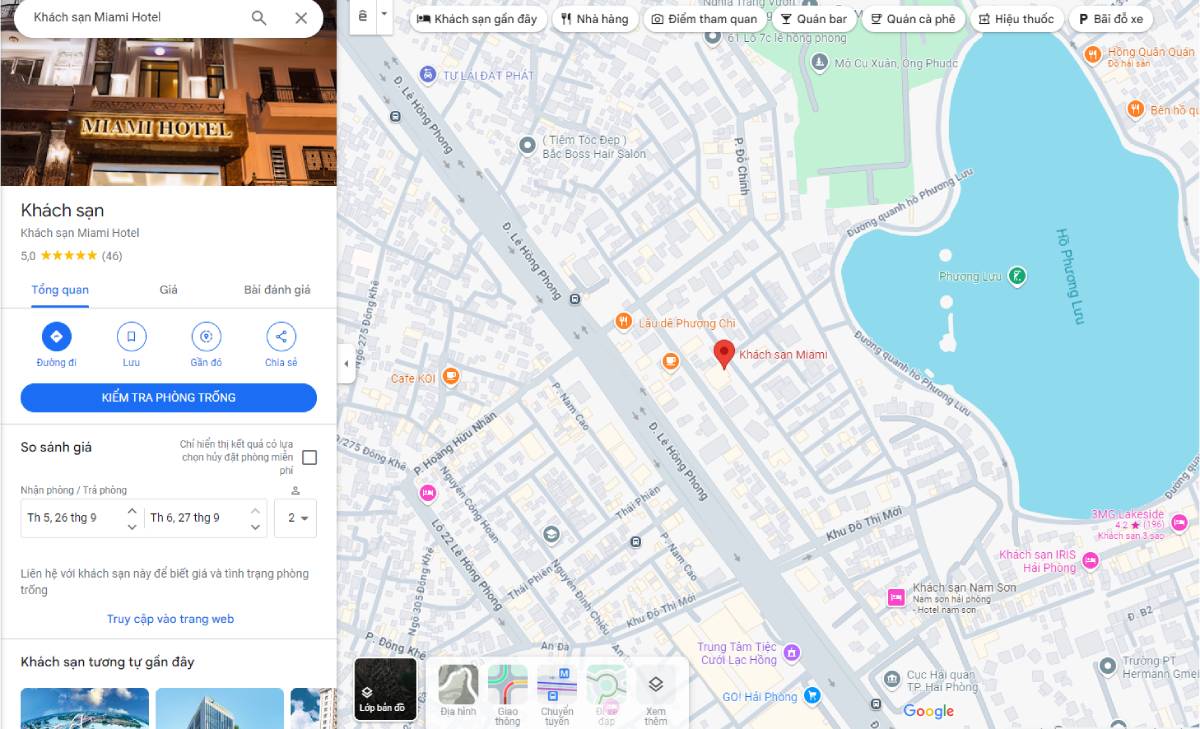
Task: Click the Khách sạn Nam Sơn hotel marker
Action: tap(896, 597)
